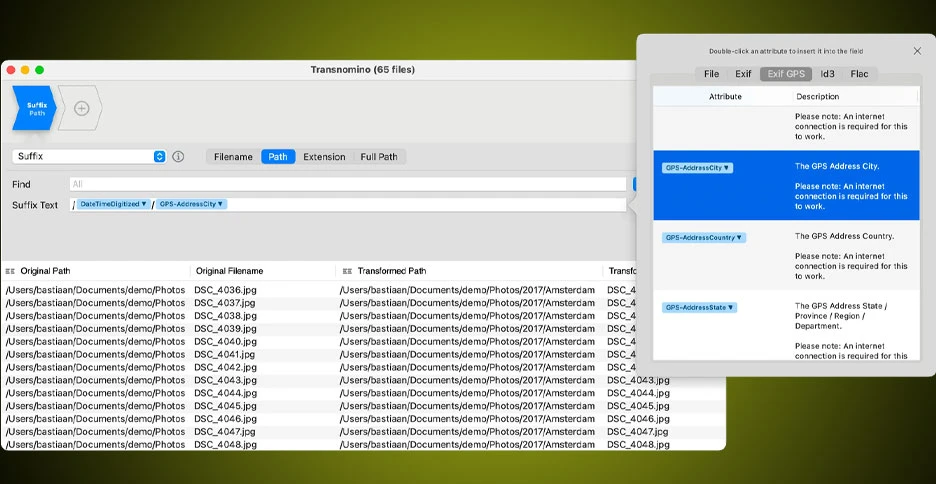Select the DSC_4047.jpg original filename

[x=224, y=431]
